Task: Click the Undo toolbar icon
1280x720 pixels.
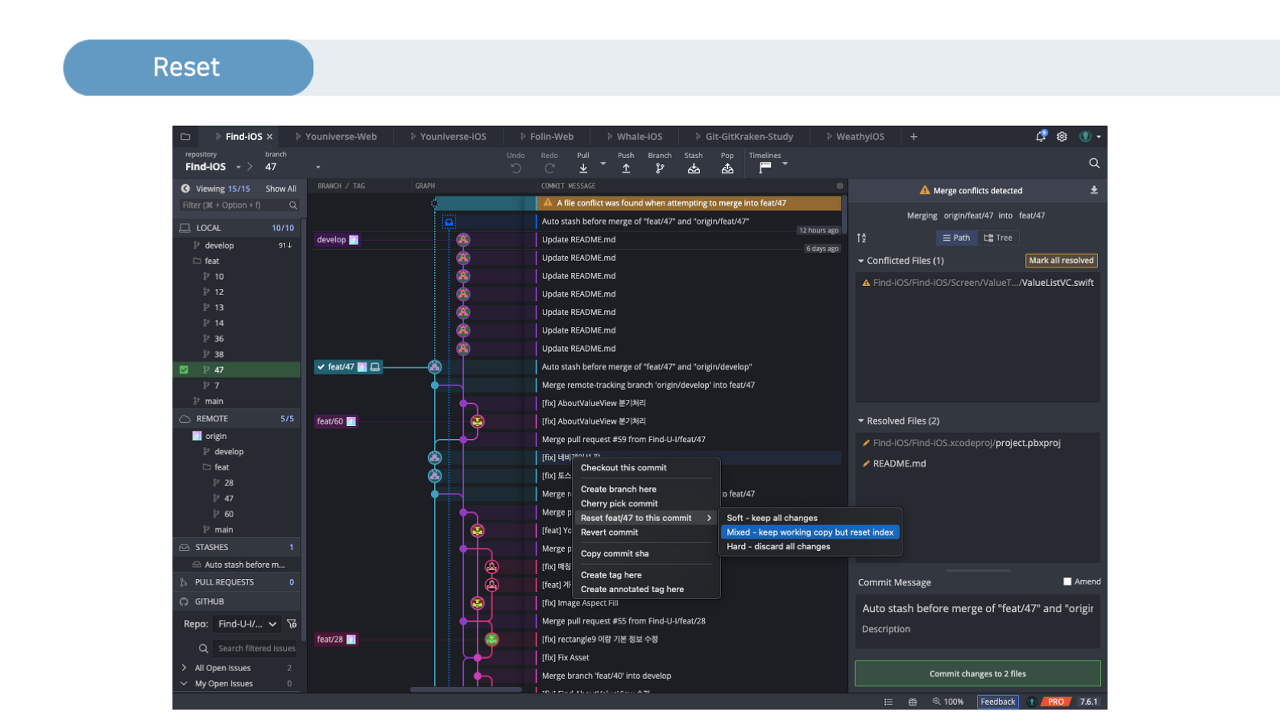Action: (x=516, y=168)
